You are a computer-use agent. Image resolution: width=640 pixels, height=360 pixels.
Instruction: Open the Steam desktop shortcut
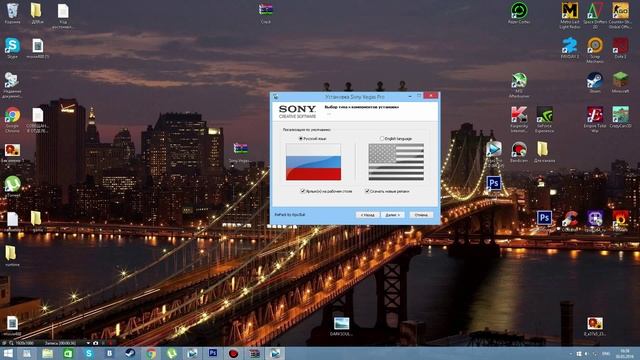595,83
